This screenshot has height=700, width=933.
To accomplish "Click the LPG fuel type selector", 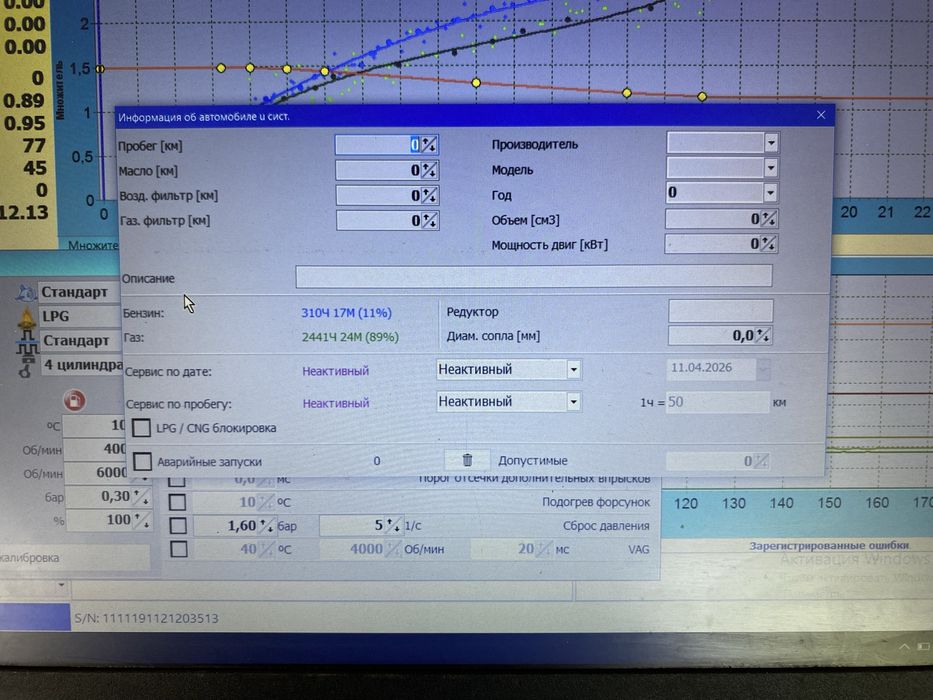I will pos(80,316).
